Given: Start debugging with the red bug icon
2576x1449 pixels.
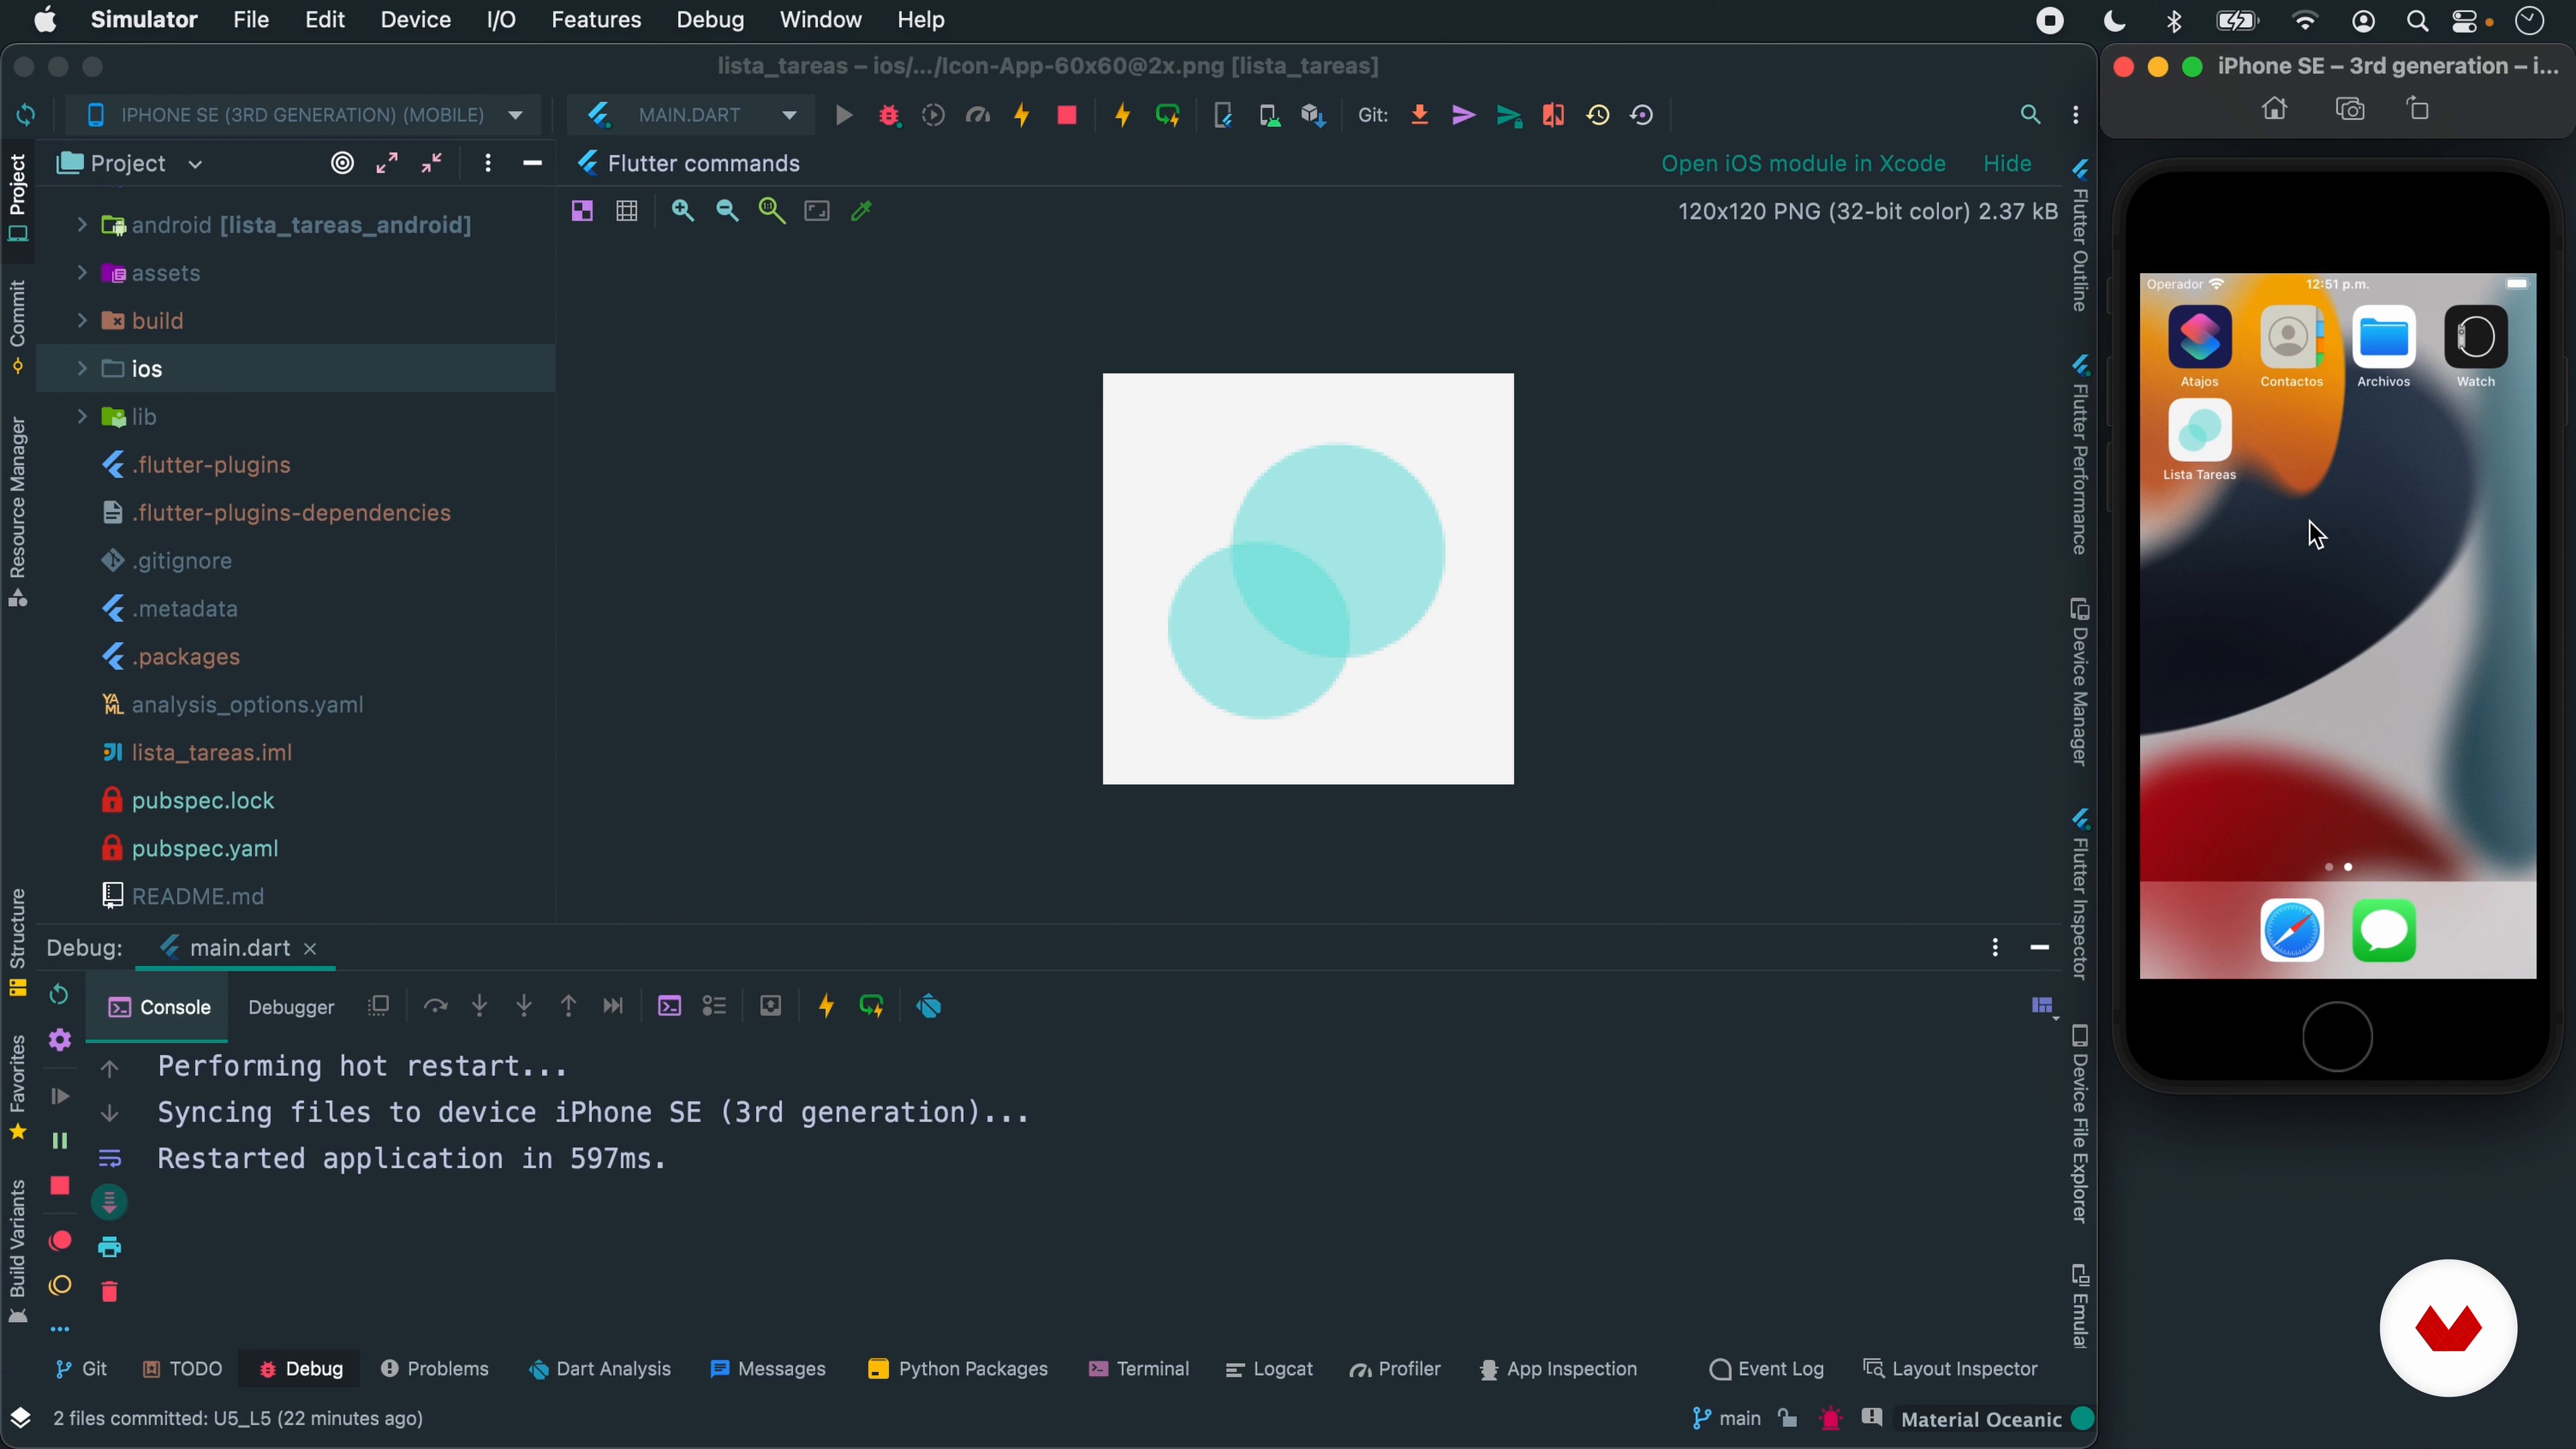Looking at the screenshot, I should (x=889, y=115).
